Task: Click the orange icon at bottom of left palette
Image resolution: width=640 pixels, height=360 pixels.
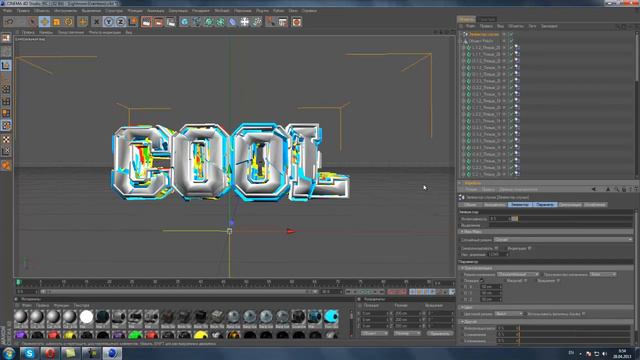Action: point(6,165)
